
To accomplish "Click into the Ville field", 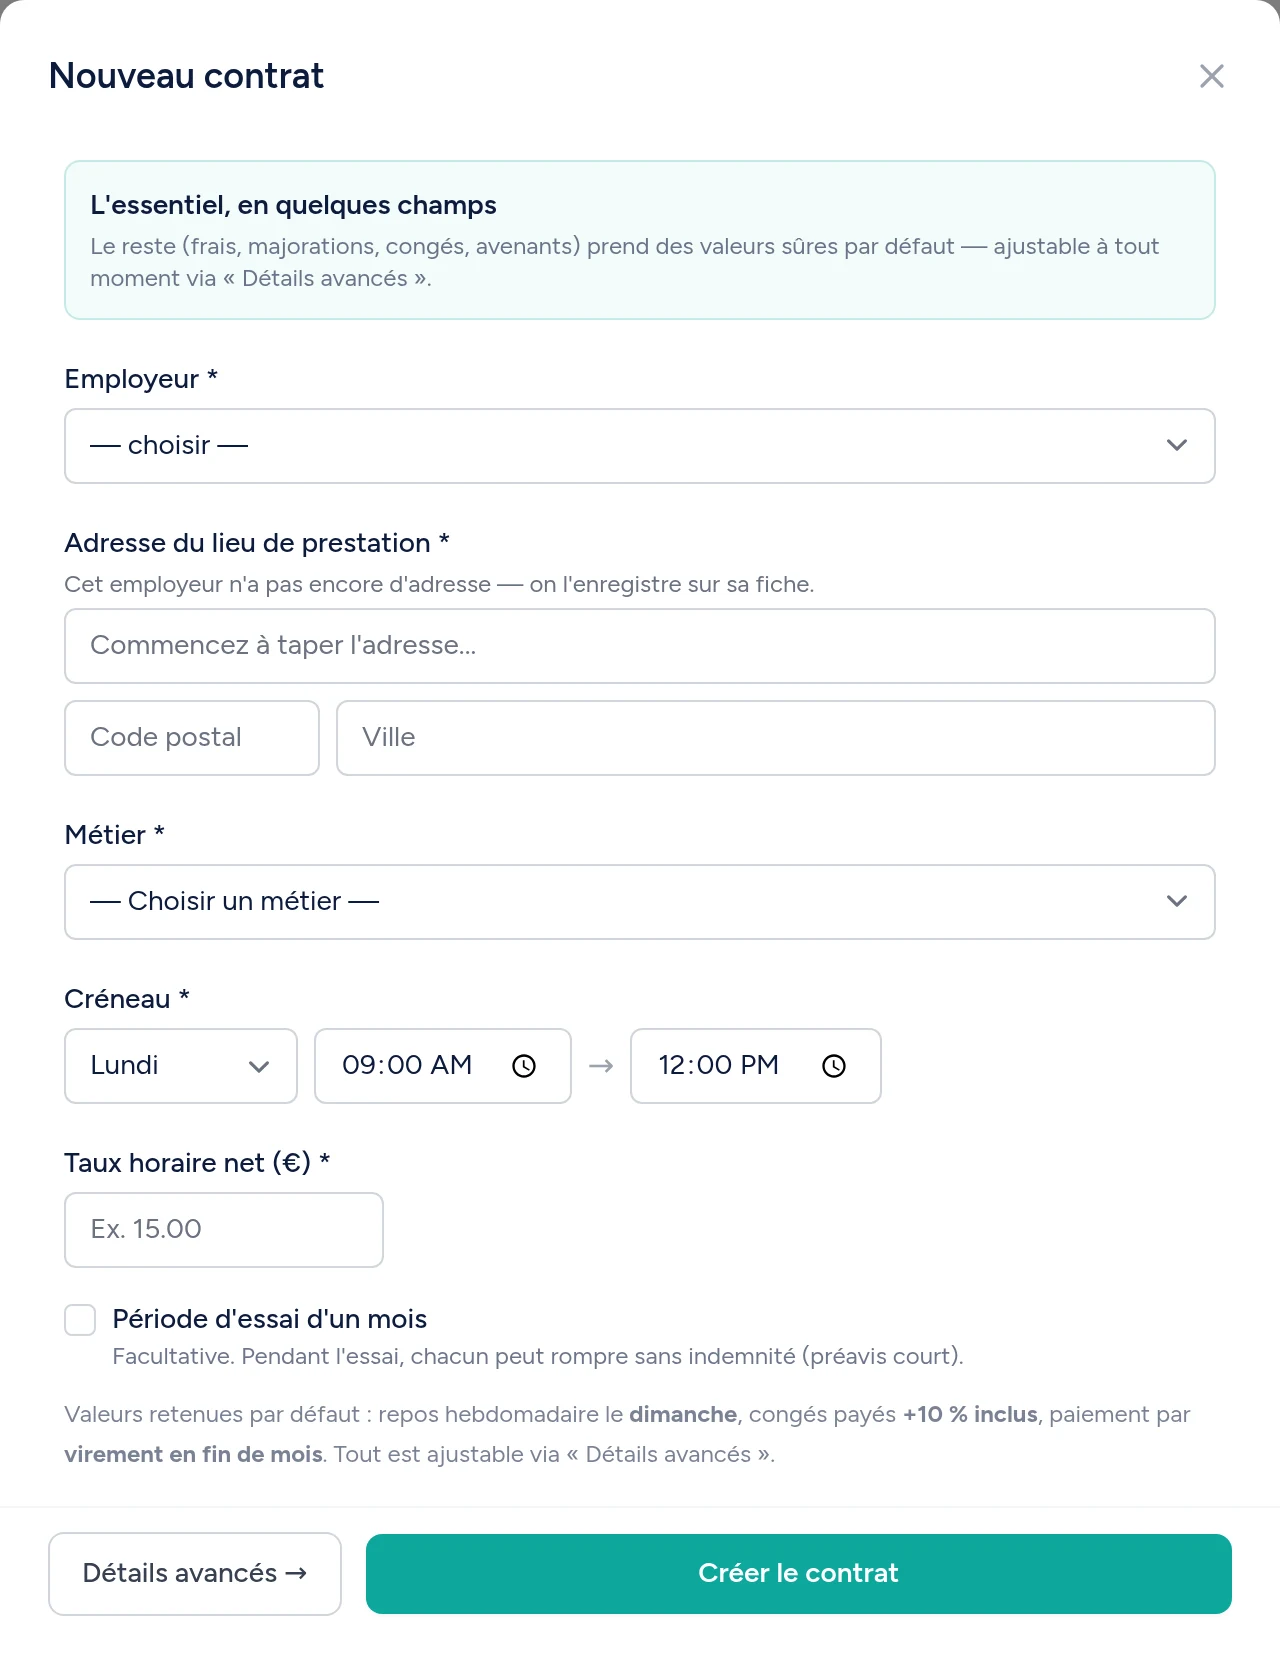I will tap(776, 738).
